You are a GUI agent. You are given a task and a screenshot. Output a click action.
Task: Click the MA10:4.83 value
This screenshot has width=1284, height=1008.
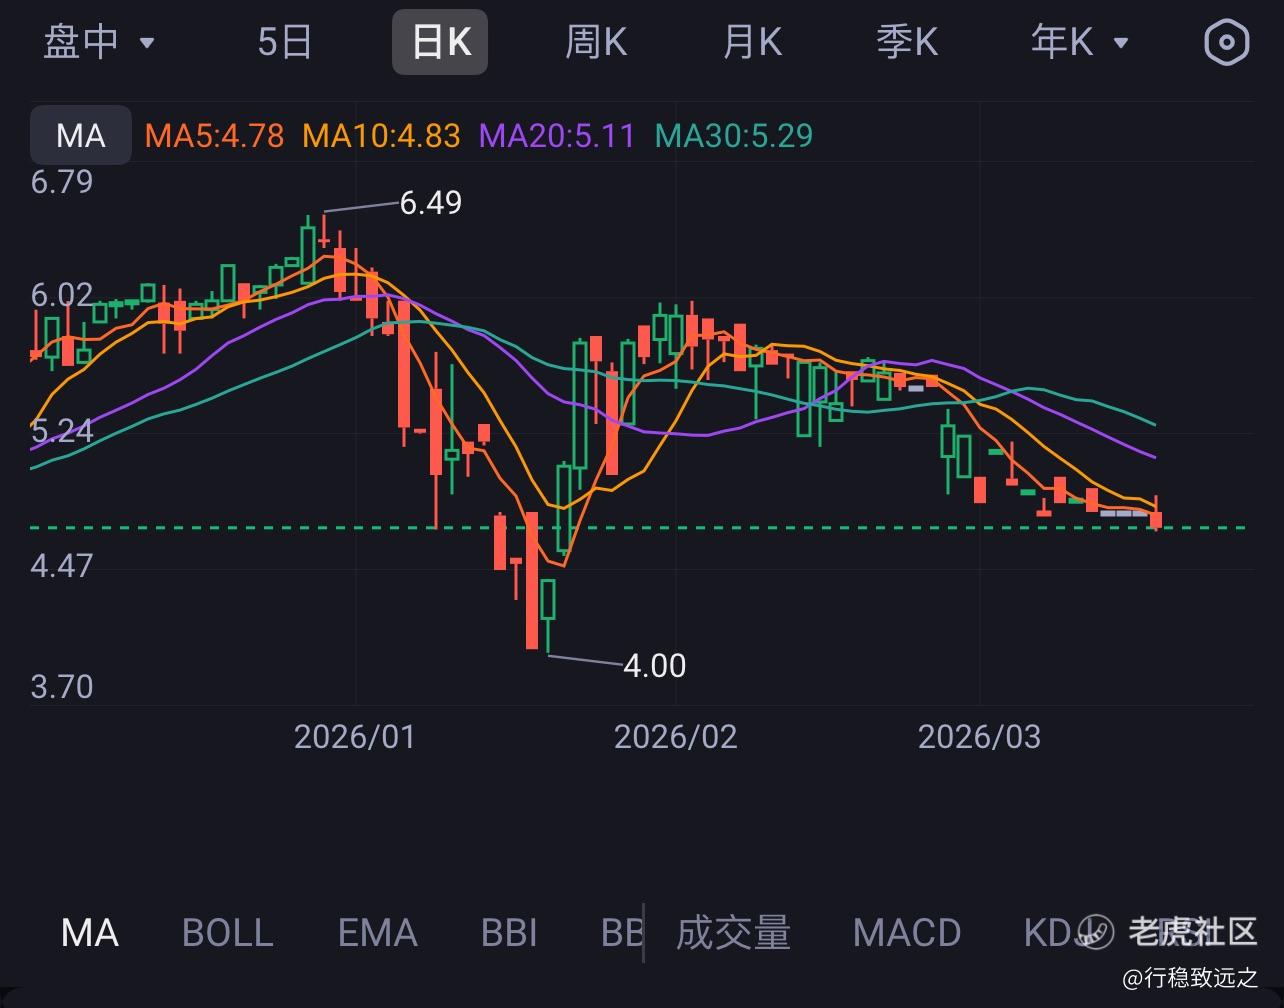pos(381,135)
